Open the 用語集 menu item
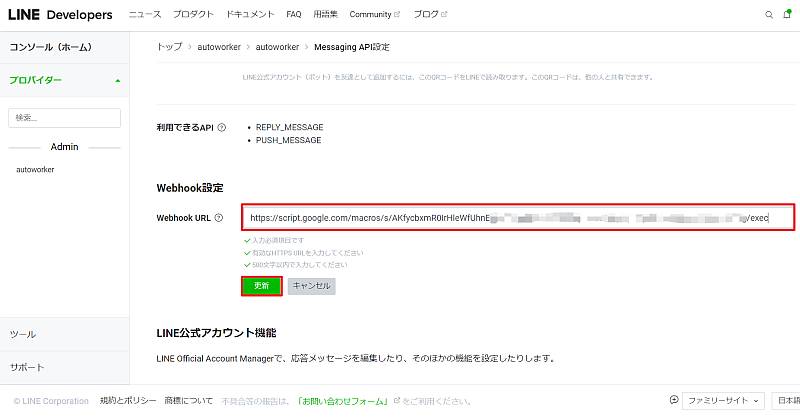 tap(326, 14)
